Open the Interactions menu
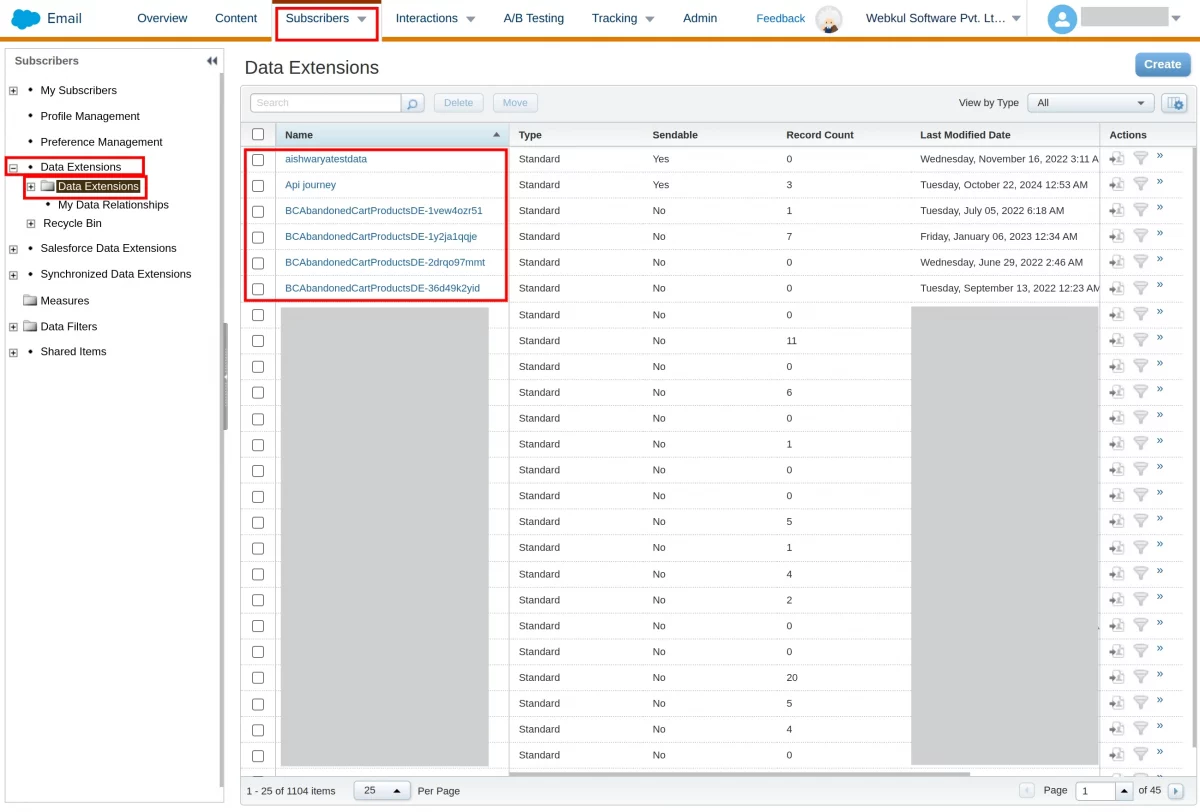Viewport: 1200px width, 812px height. [435, 18]
